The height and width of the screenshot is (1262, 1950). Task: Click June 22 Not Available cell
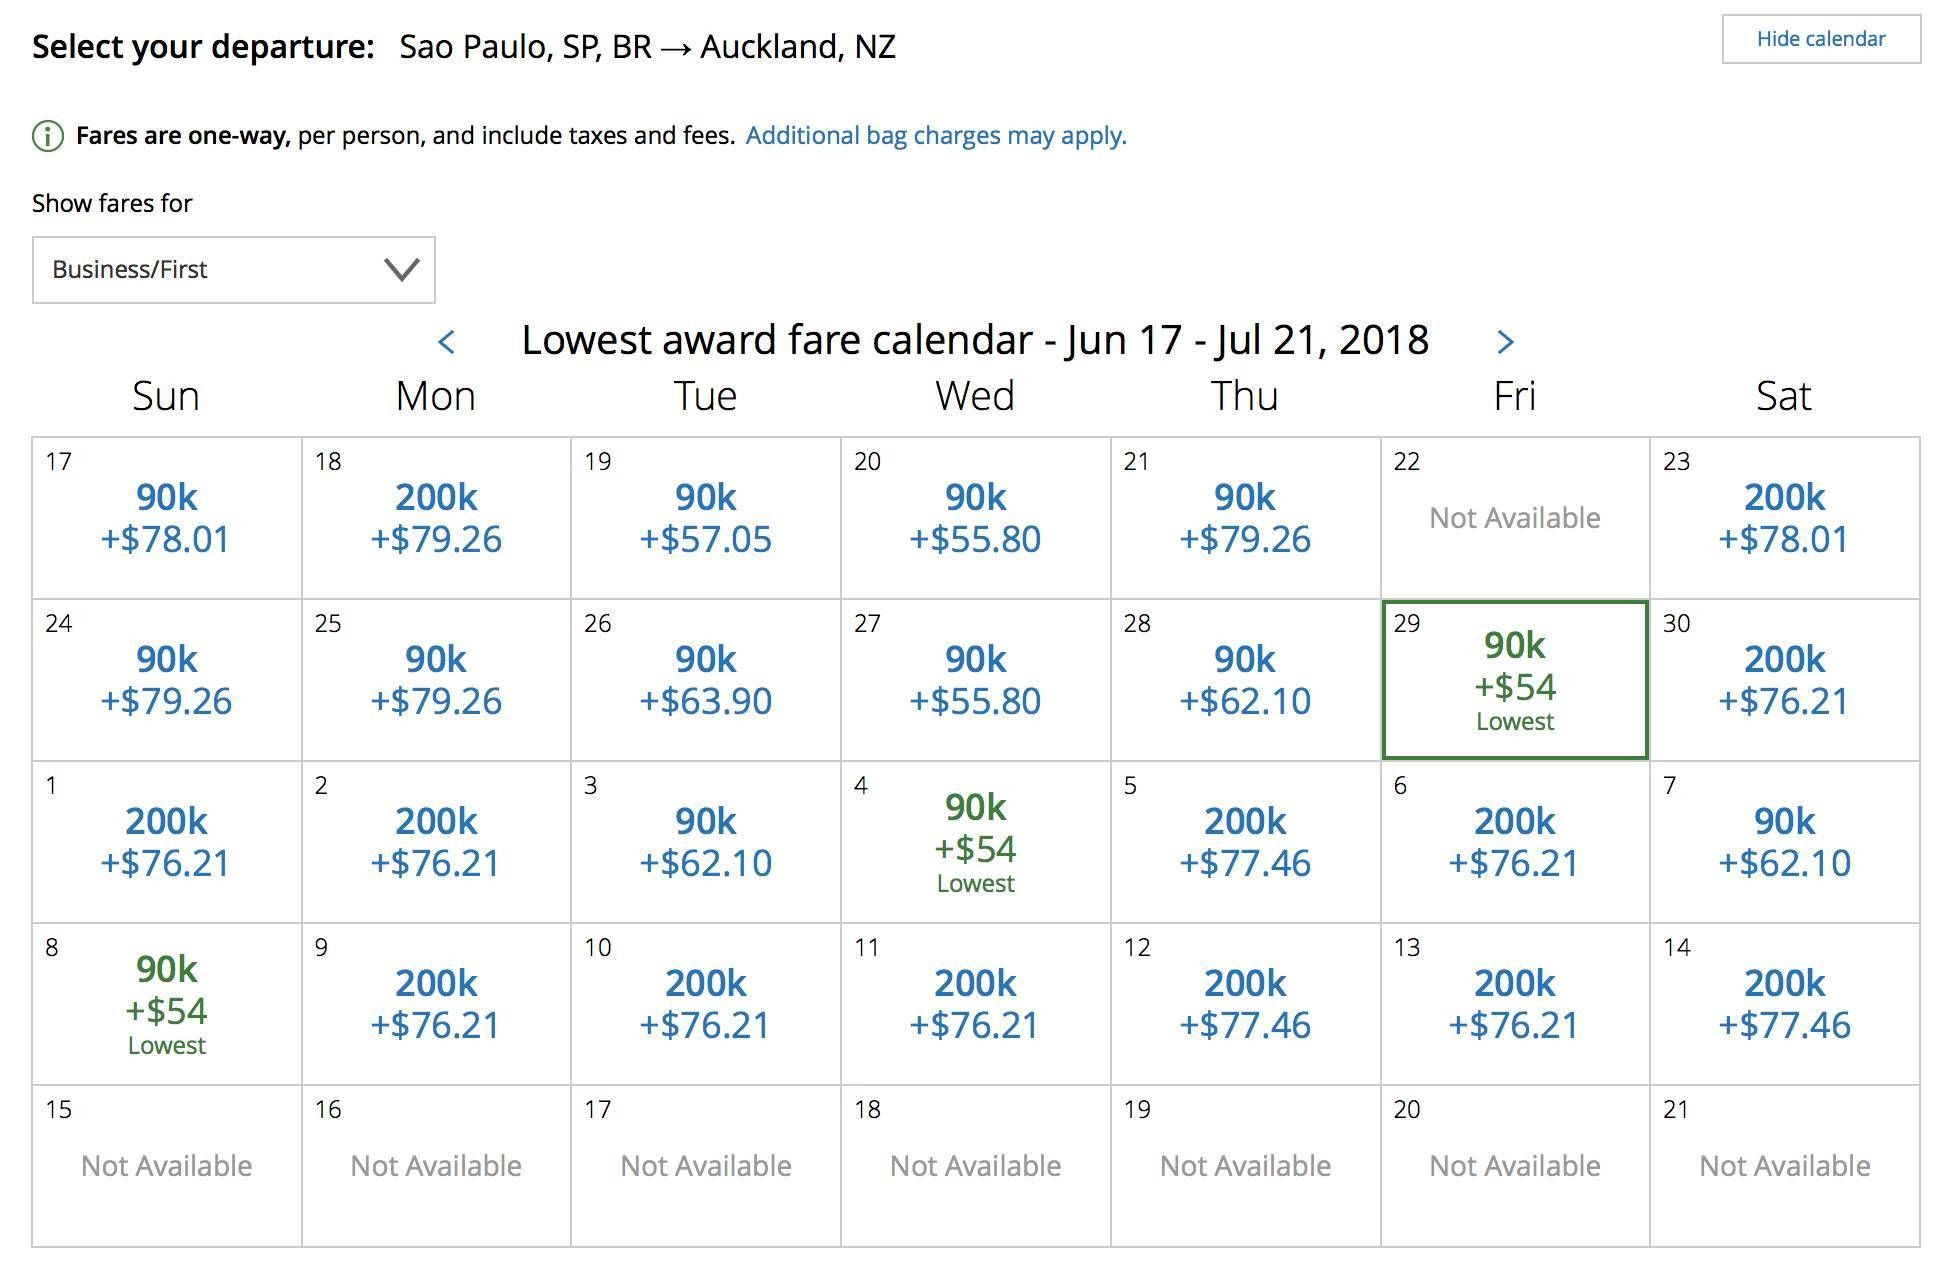(x=1514, y=518)
